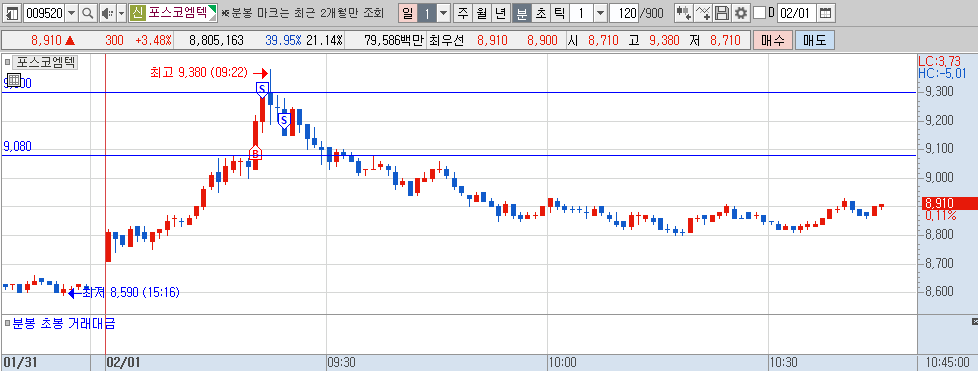This screenshot has width=978, height=371.
Task: Save chart with the floppy disk icon
Action: click(x=722, y=12)
